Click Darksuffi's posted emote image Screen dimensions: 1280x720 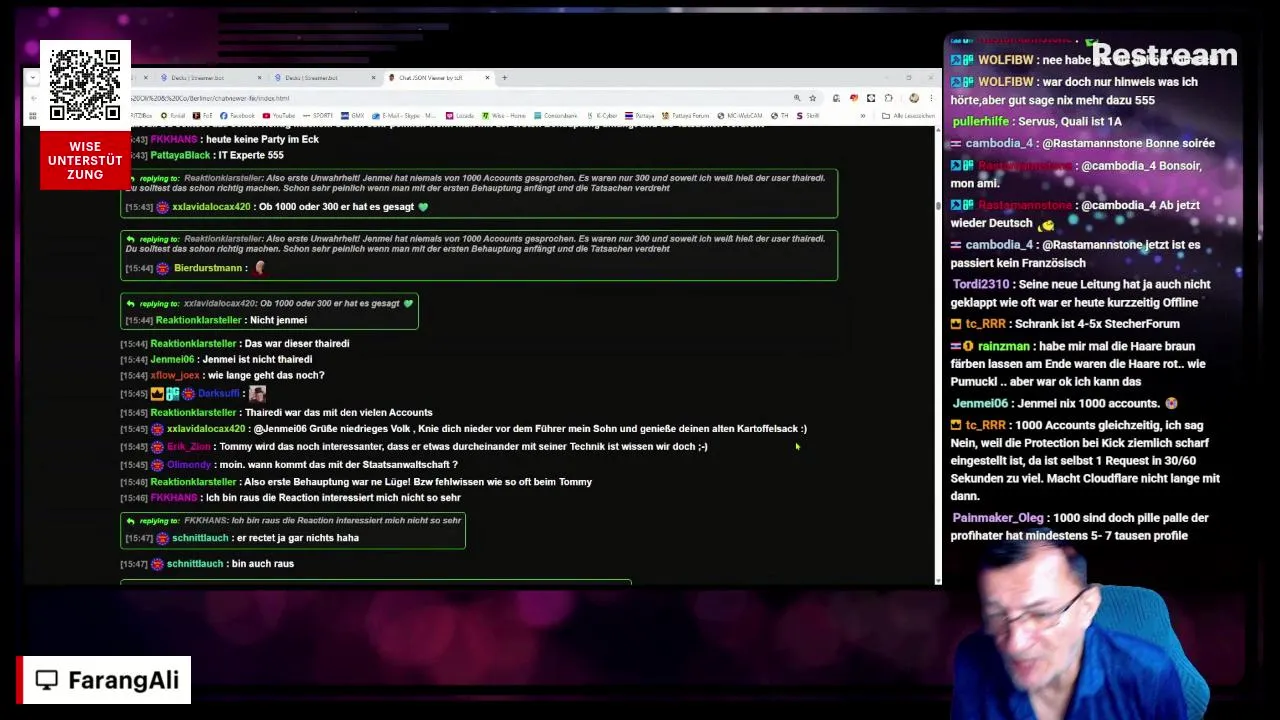pos(258,394)
